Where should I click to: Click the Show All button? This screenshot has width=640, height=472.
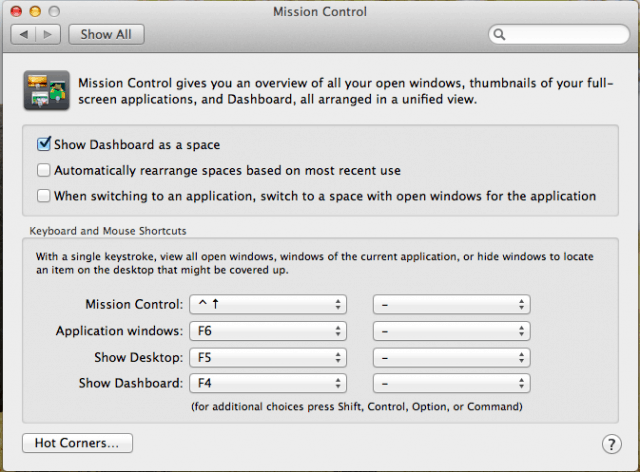(x=106, y=34)
